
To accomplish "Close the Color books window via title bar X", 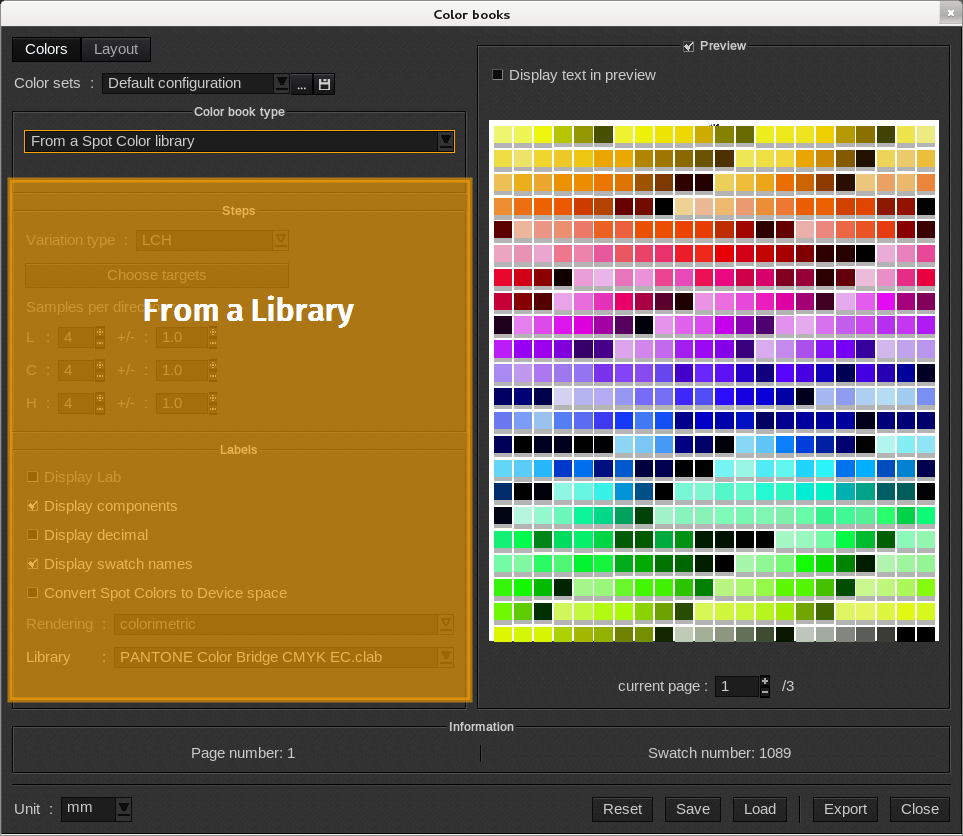I will pos(947,12).
